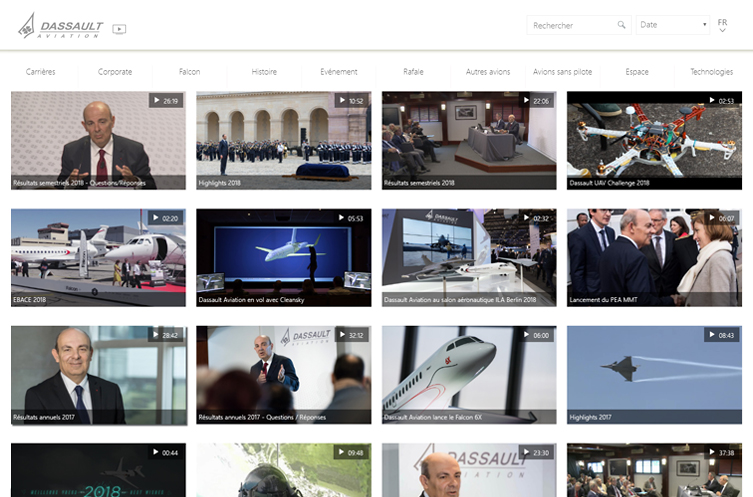Viewport: 753px width, 497px height.
Task: Click the search magnifier icon
Action: pyautogui.click(x=621, y=25)
